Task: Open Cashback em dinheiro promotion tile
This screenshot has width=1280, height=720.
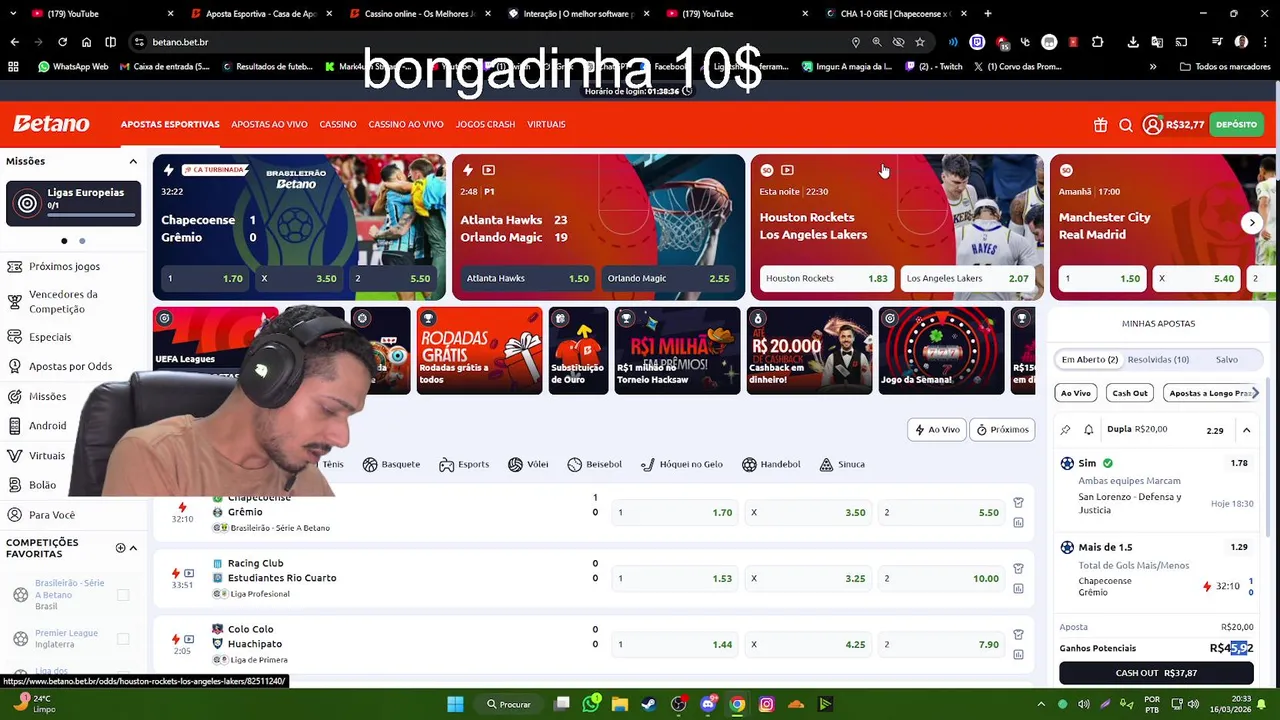Action: click(x=809, y=350)
